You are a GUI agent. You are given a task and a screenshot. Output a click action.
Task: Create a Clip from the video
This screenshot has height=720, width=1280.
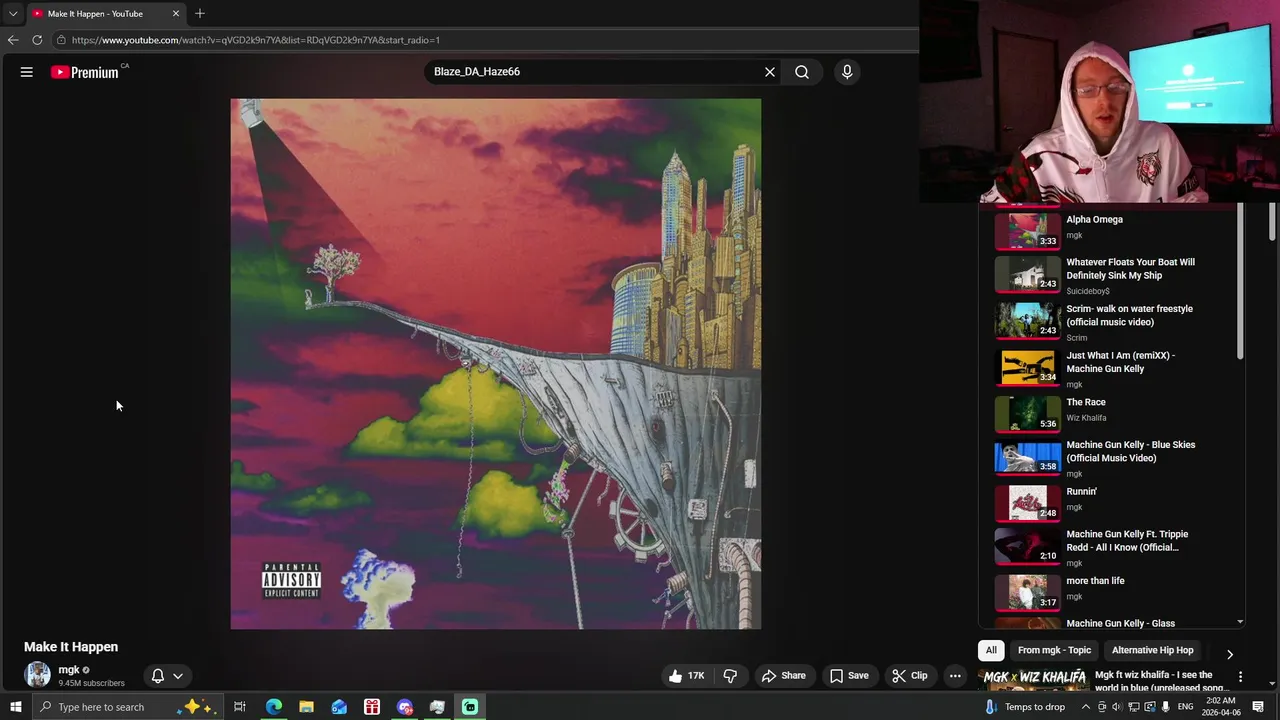click(x=909, y=676)
